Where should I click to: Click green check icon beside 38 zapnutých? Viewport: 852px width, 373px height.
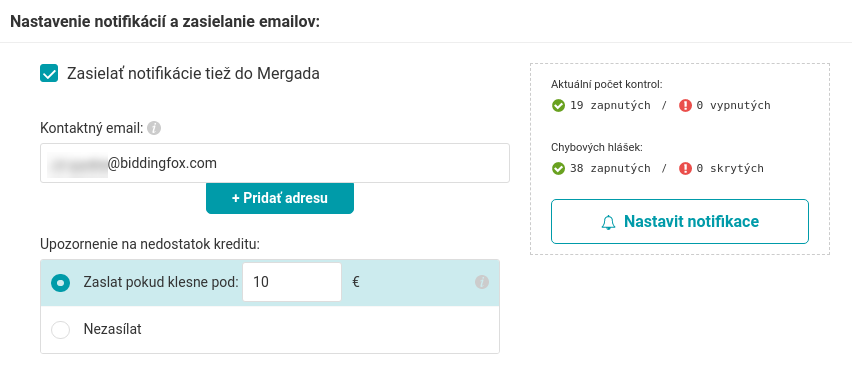[x=558, y=169]
